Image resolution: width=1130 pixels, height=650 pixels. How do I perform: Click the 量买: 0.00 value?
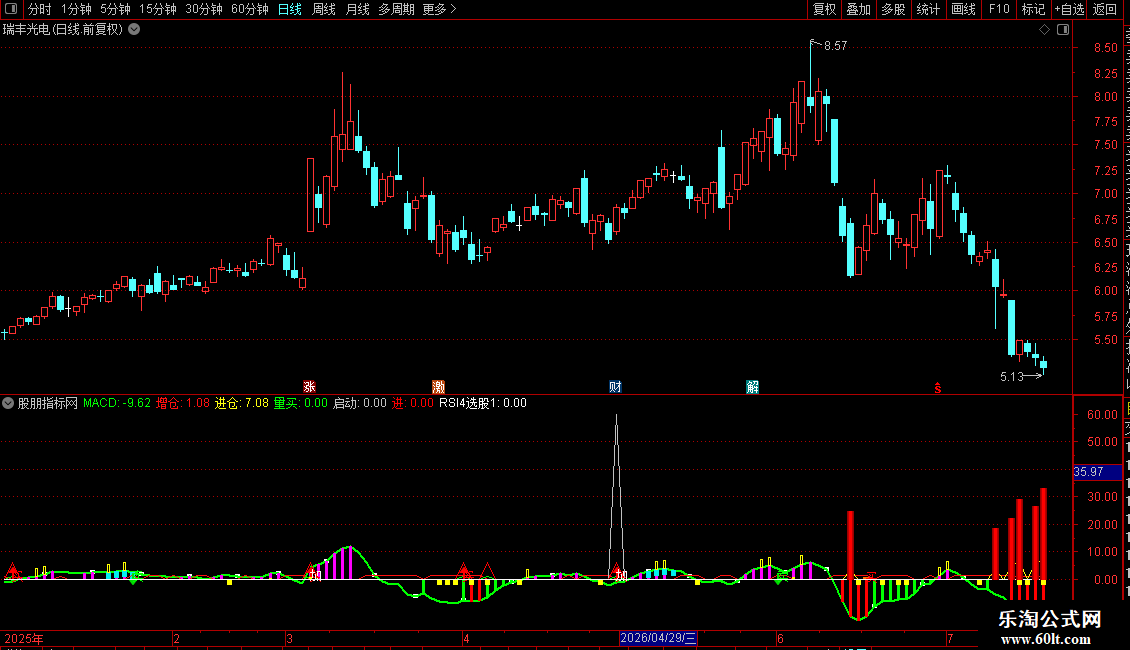coord(301,404)
